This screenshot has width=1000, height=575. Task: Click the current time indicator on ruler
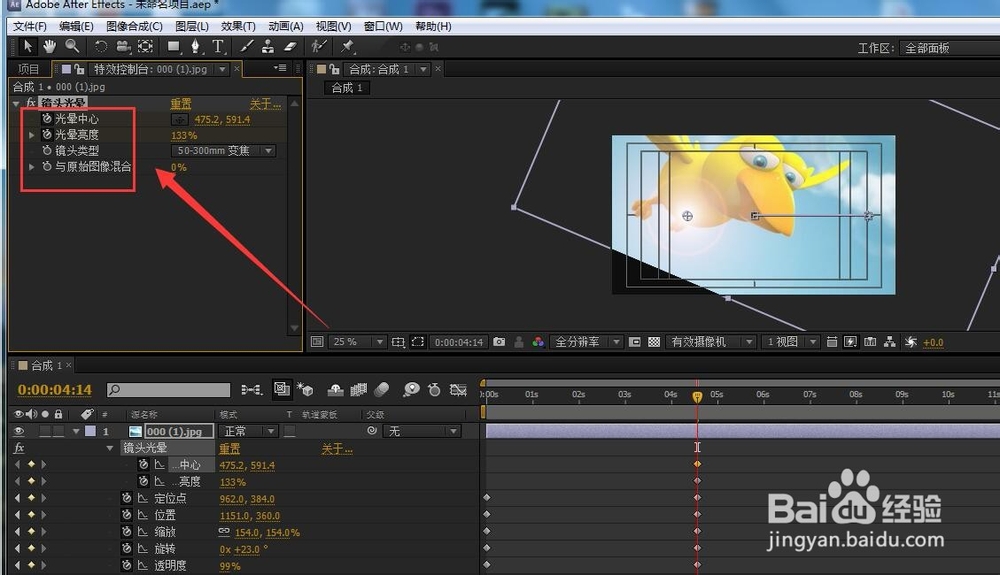pyautogui.click(x=697, y=397)
